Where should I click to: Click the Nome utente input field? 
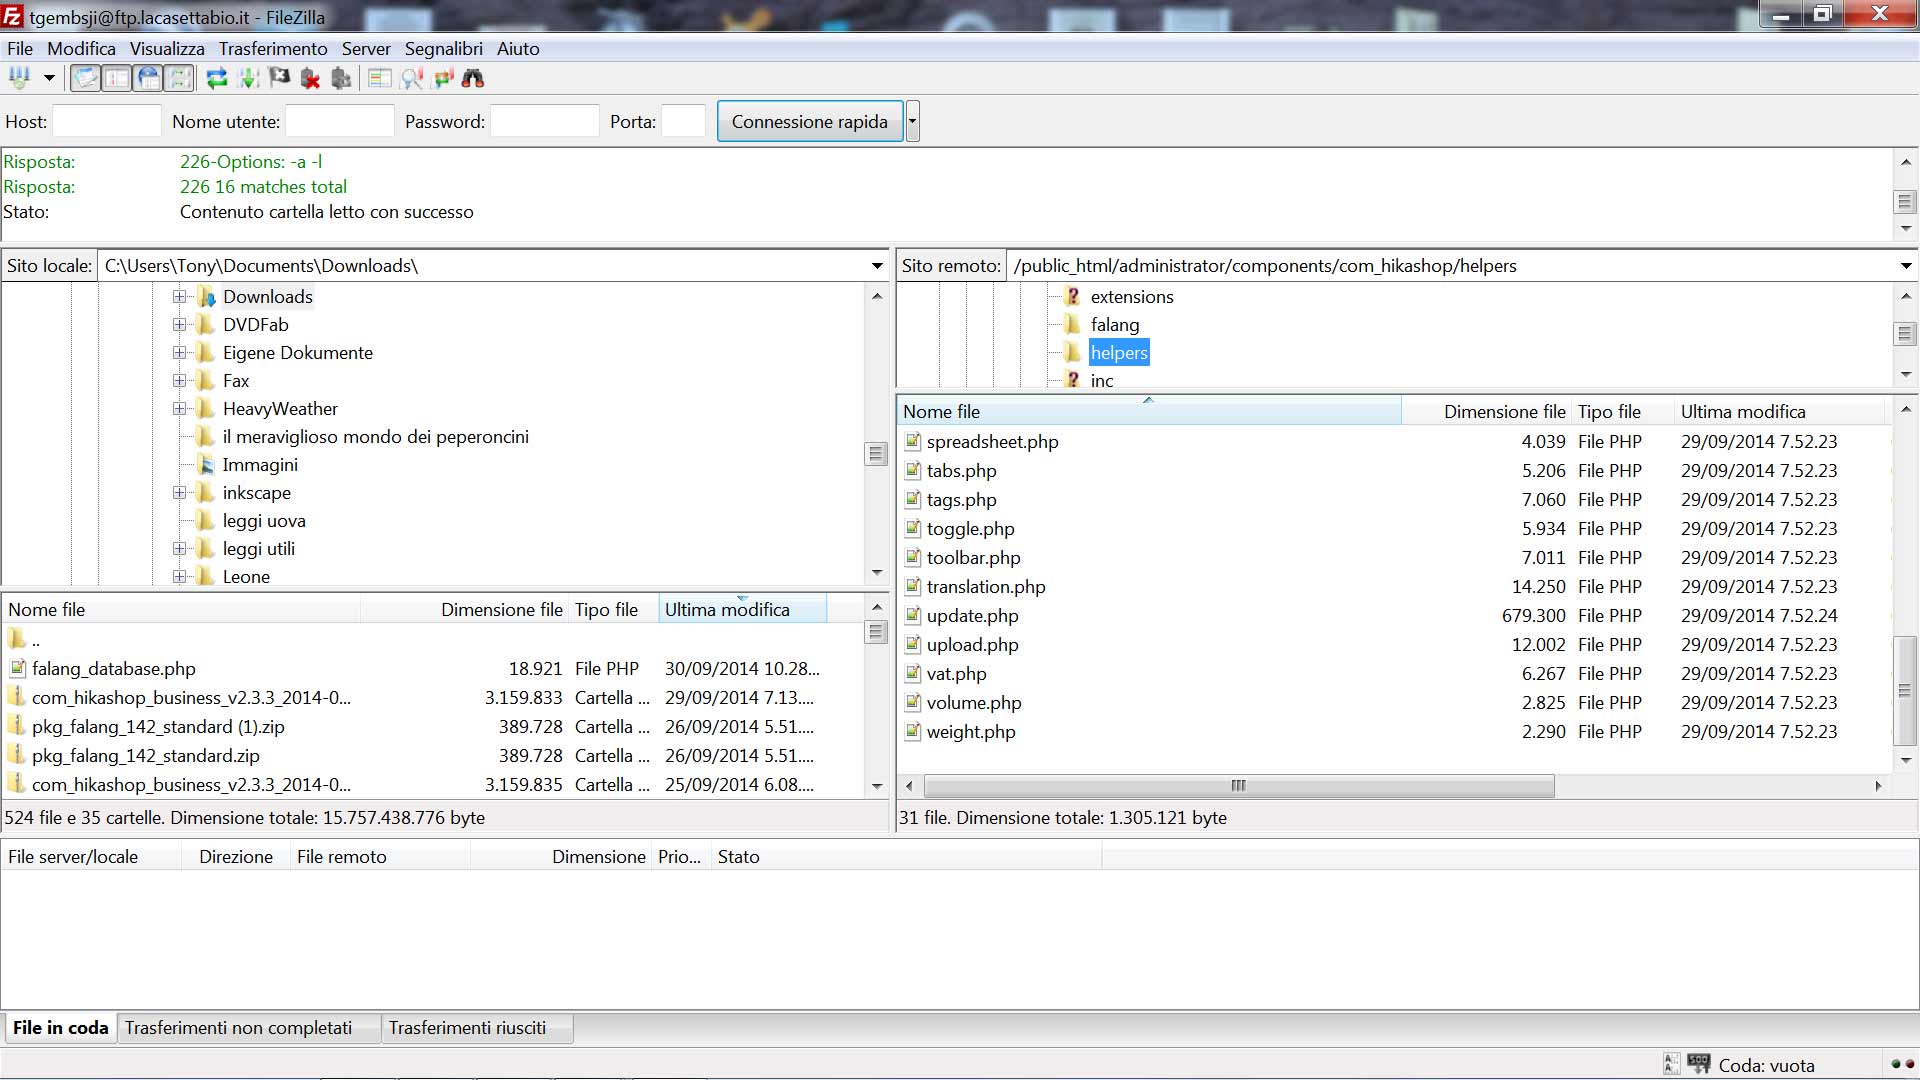tap(339, 121)
